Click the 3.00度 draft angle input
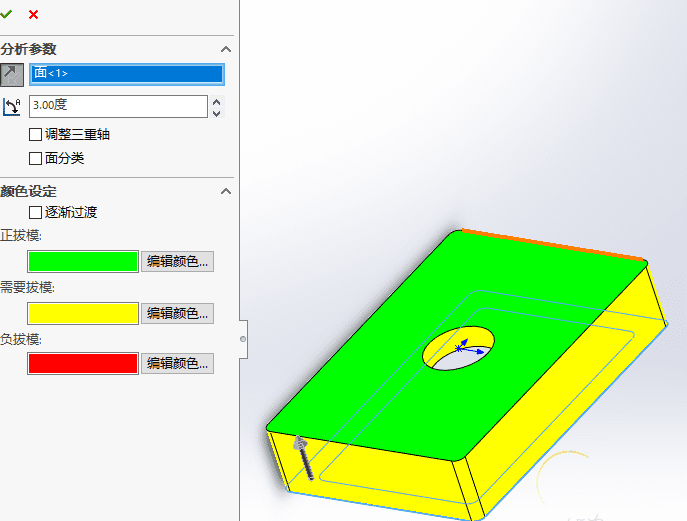The width and height of the screenshot is (687, 521). pyautogui.click(x=118, y=106)
